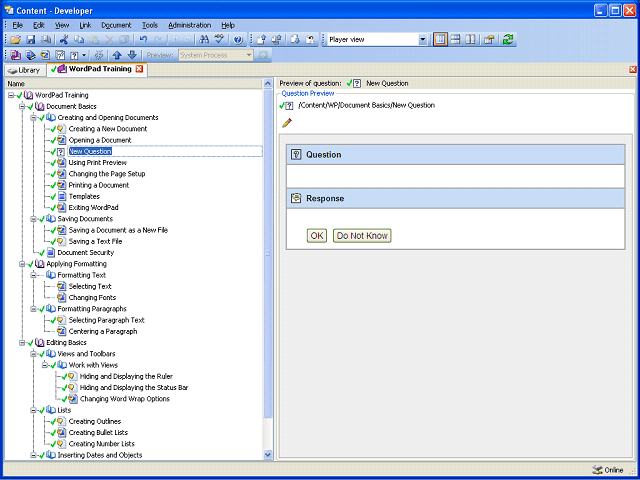Open the question type dropdown arrow
Image resolution: width=640 pixels, height=480 pixels.
click(x=84, y=55)
